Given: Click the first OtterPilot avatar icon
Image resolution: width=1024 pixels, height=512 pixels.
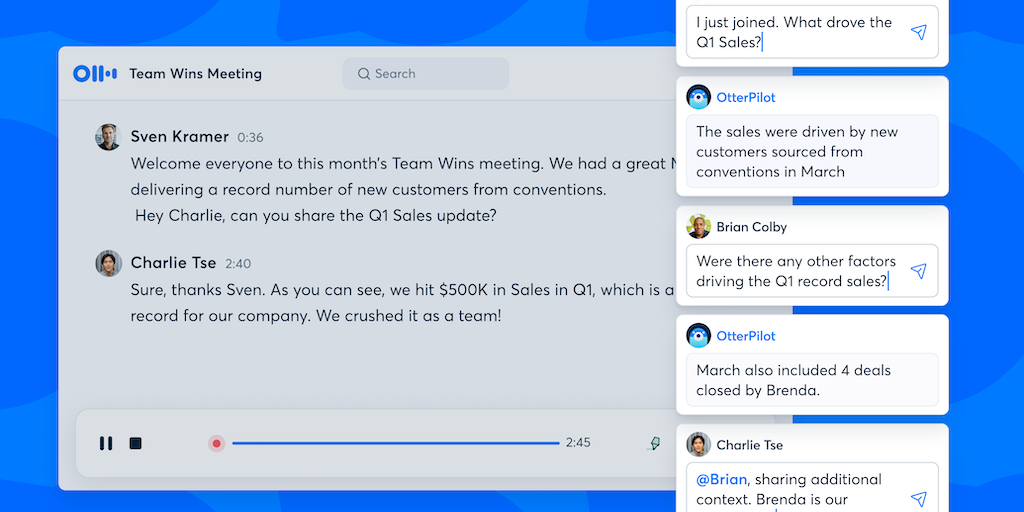Looking at the screenshot, I should [x=698, y=98].
